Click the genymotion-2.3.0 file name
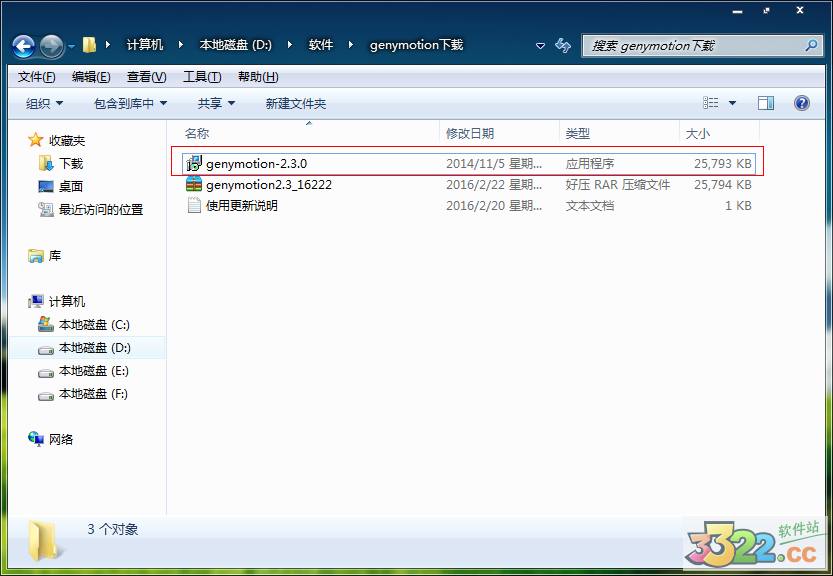Viewport: 833px width, 576px height. (257, 164)
